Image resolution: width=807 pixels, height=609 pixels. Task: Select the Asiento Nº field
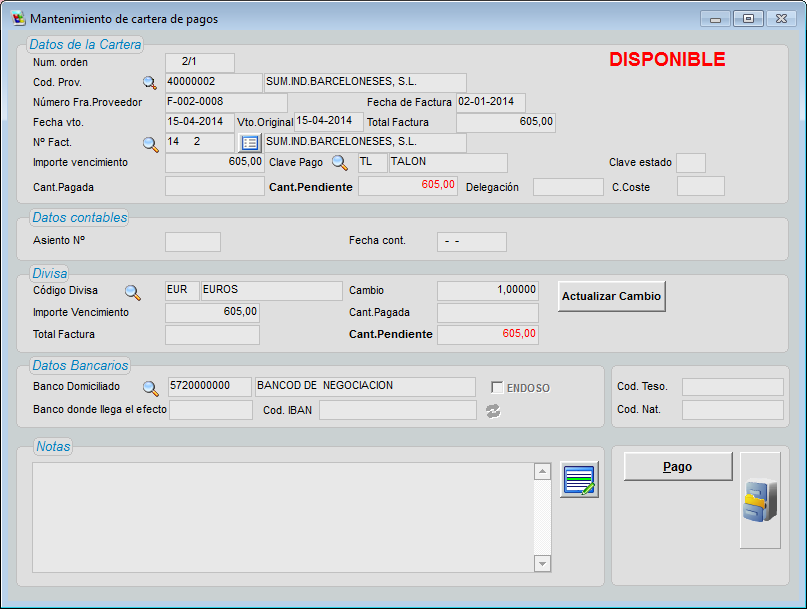(x=192, y=241)
